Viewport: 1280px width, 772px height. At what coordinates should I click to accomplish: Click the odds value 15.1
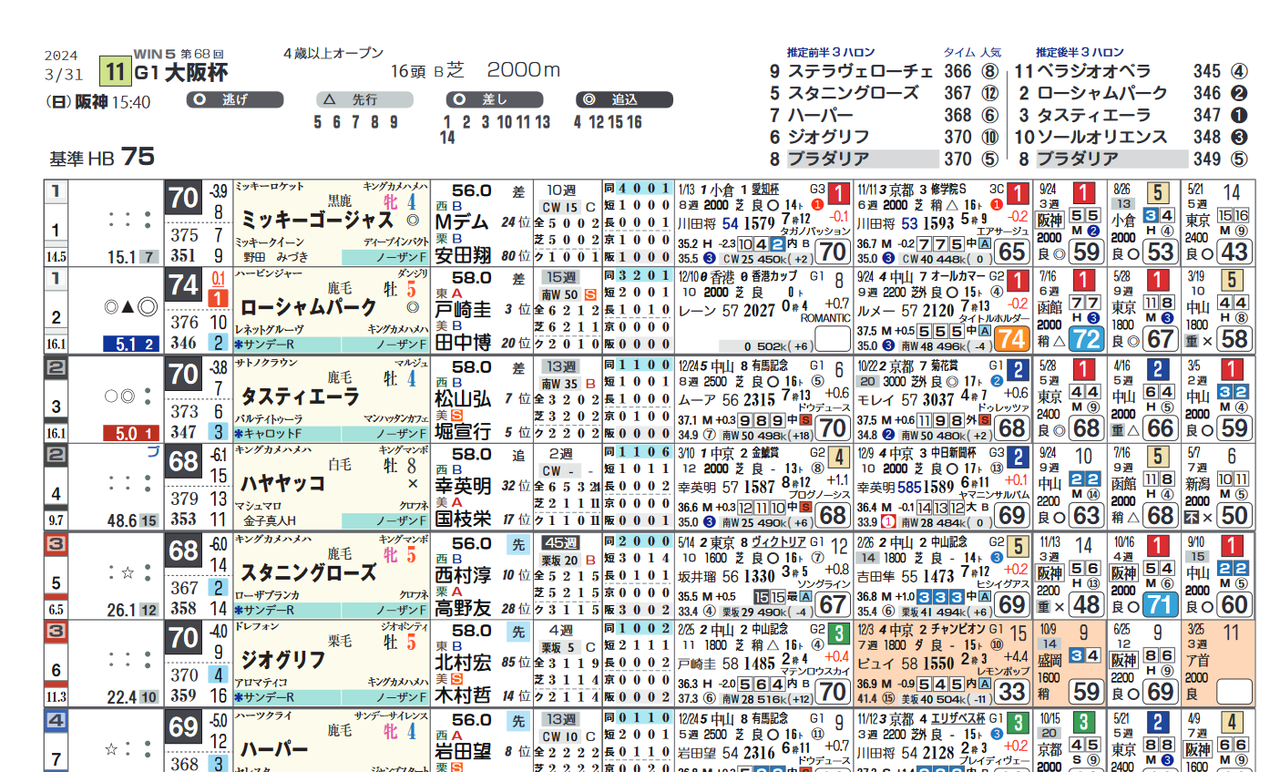coord(120,257)
